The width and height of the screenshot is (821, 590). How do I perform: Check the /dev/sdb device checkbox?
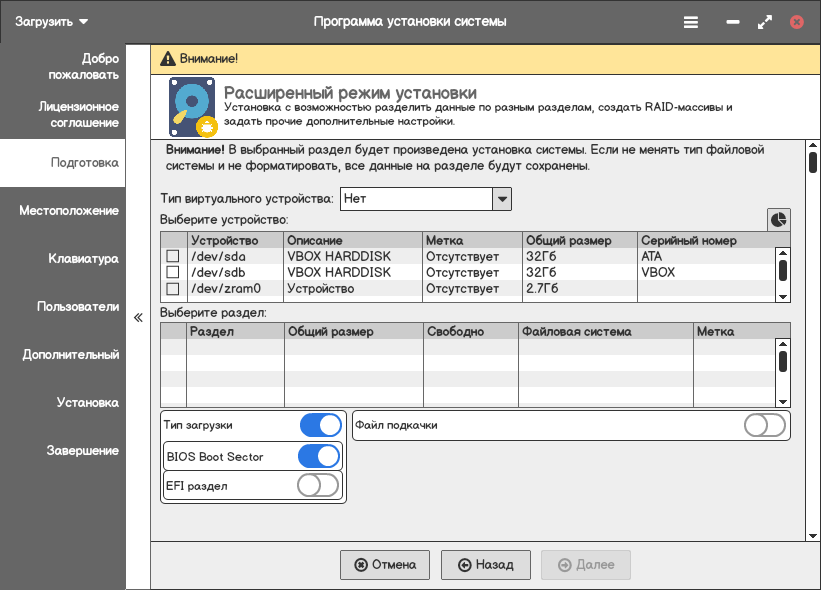[173, 273]
